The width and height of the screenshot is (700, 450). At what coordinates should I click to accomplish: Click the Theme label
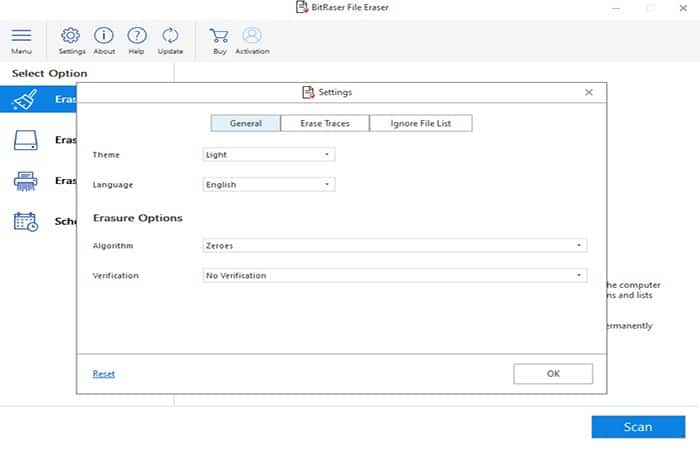[x=106, y=155]
